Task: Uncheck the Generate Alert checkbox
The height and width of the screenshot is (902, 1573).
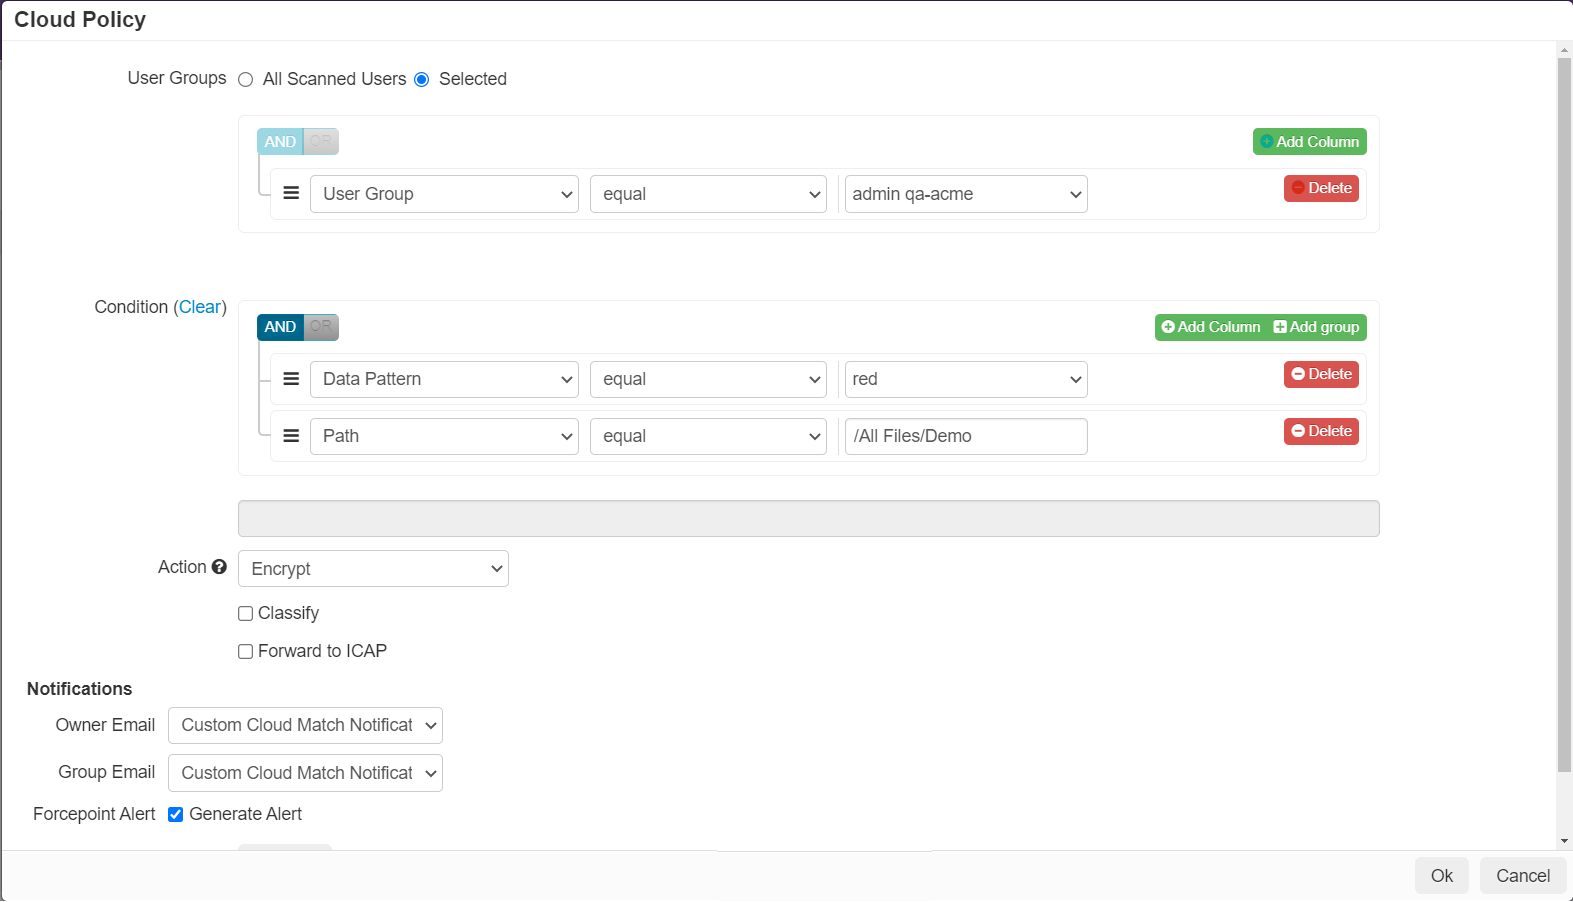Action: pos(175,815)
